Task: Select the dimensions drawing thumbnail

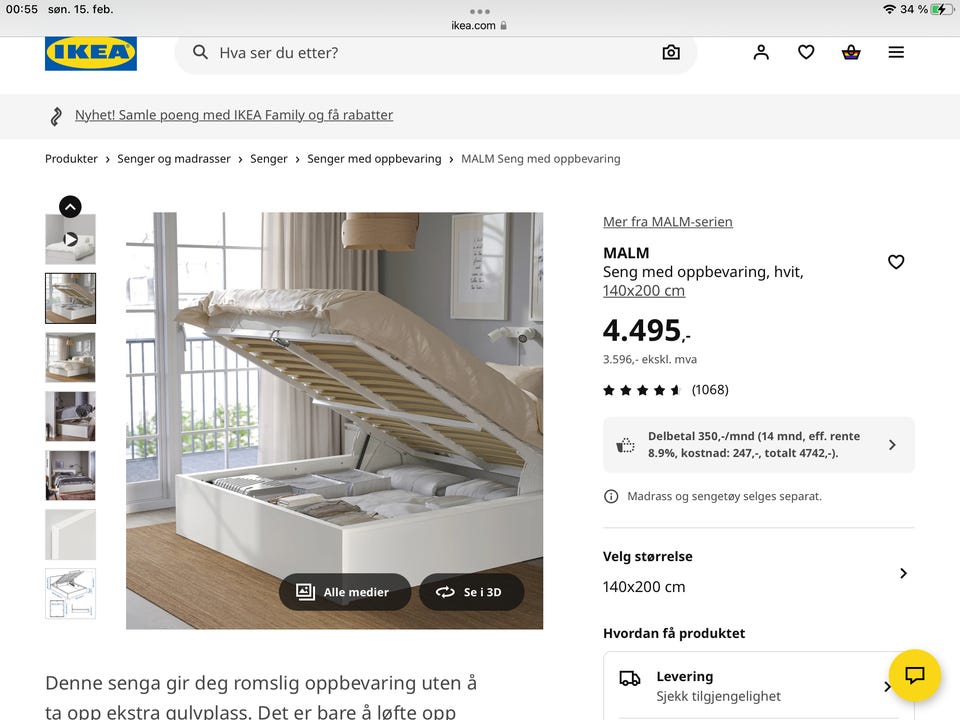Action: coord(70,593)
